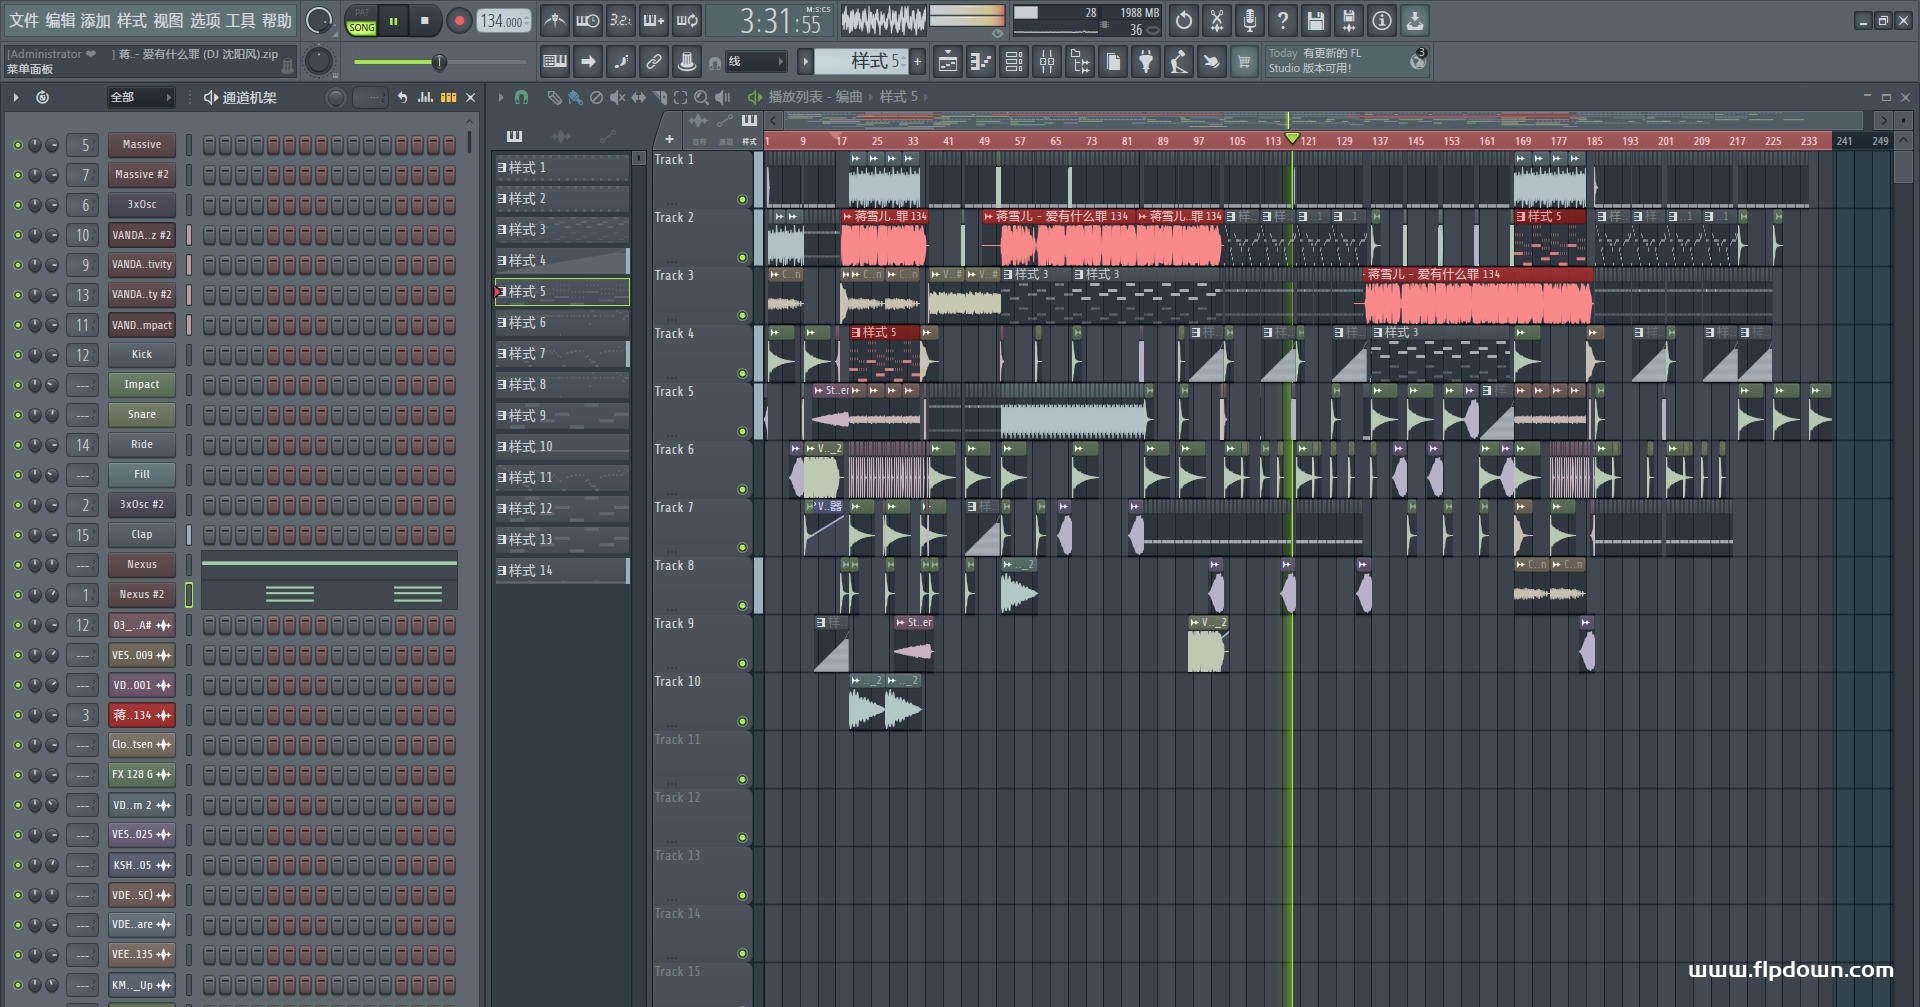Viewport: 1920px width, 1007px height.
Task: Open the 样式 5 breadcrumb in playlist title
Action: click(x=898, y=97)
